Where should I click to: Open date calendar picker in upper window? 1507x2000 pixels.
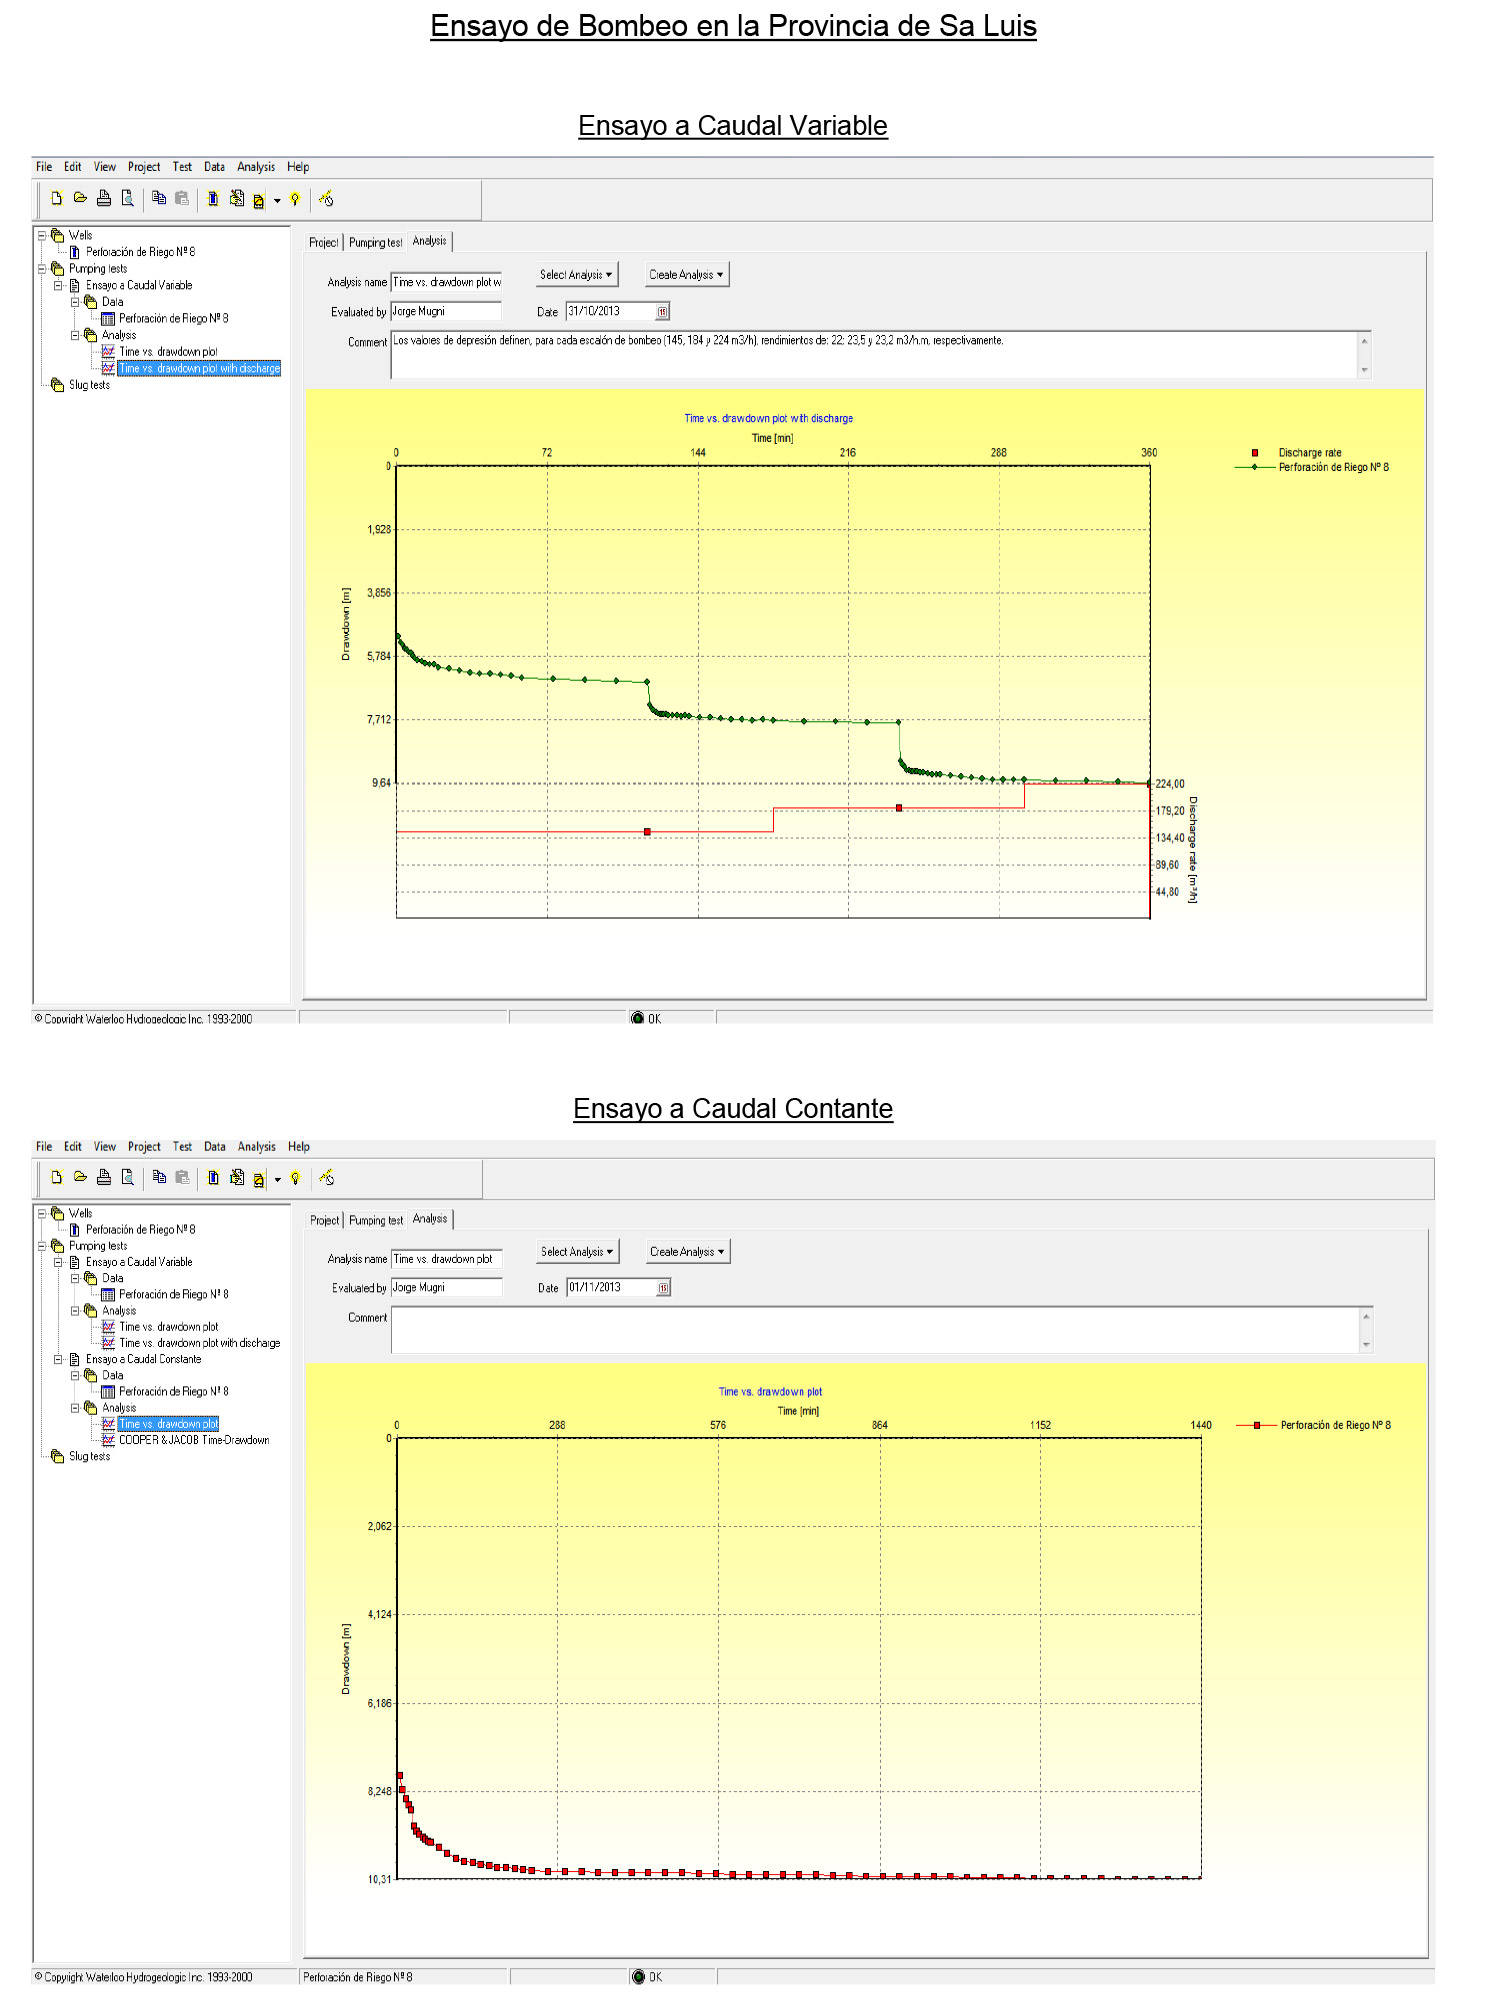coord(662,312)
